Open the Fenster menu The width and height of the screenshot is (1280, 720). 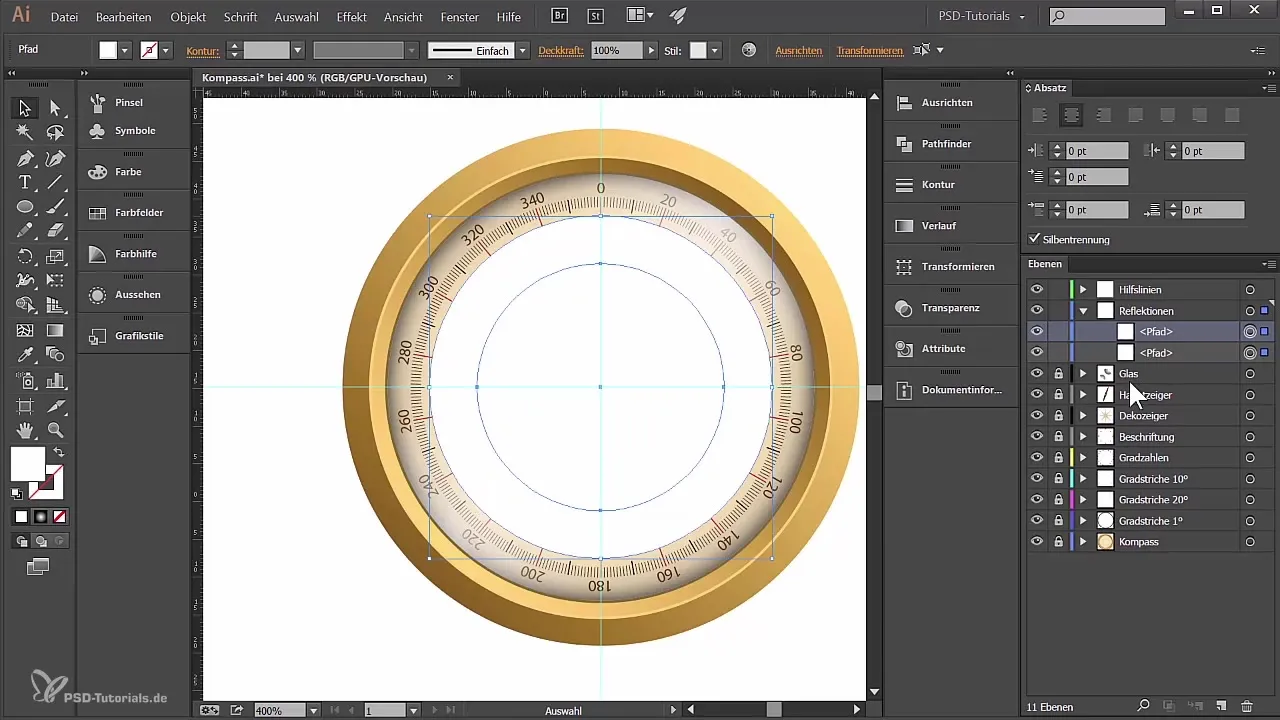[459, 17]
